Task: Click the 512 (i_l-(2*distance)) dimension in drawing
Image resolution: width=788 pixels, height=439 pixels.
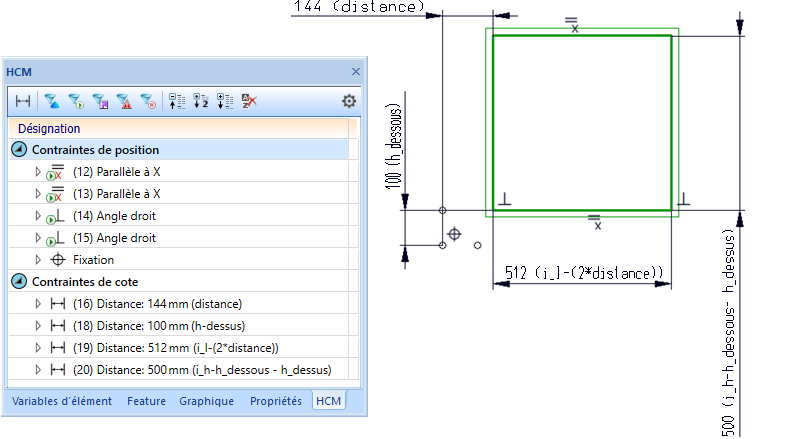Action: (581, 273)
